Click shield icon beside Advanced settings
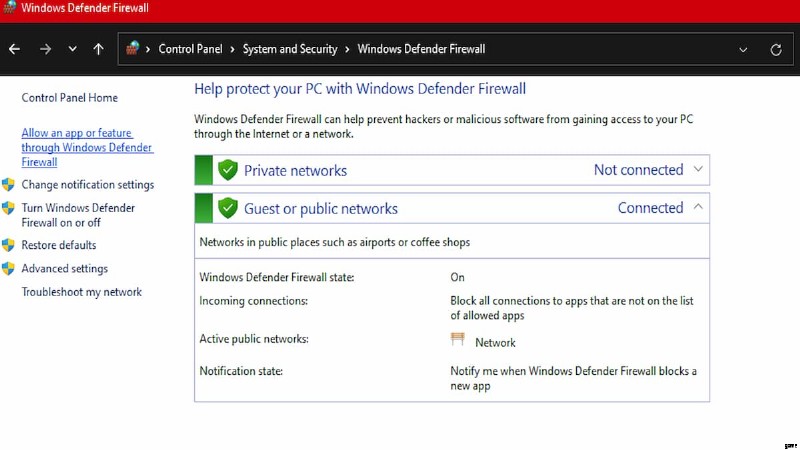800x450 pixels. pyautogui.click(x=8, y=268)
